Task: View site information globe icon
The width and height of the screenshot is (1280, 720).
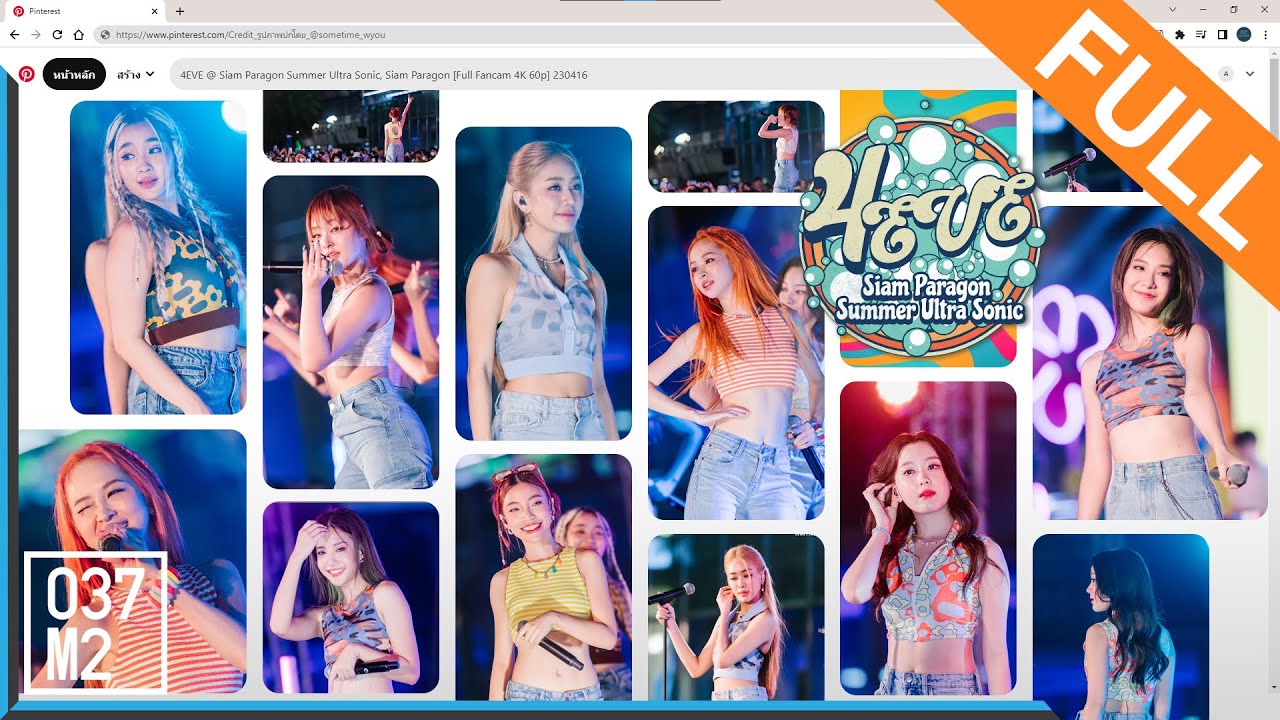Action: [105, 34]
